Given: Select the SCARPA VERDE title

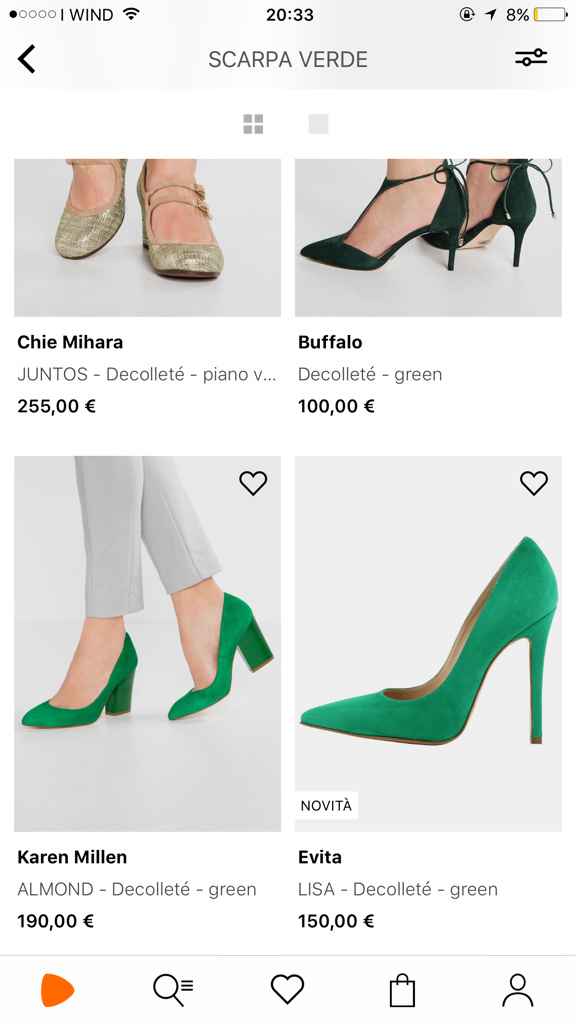Looking at the screenshot, I should 288,60.
